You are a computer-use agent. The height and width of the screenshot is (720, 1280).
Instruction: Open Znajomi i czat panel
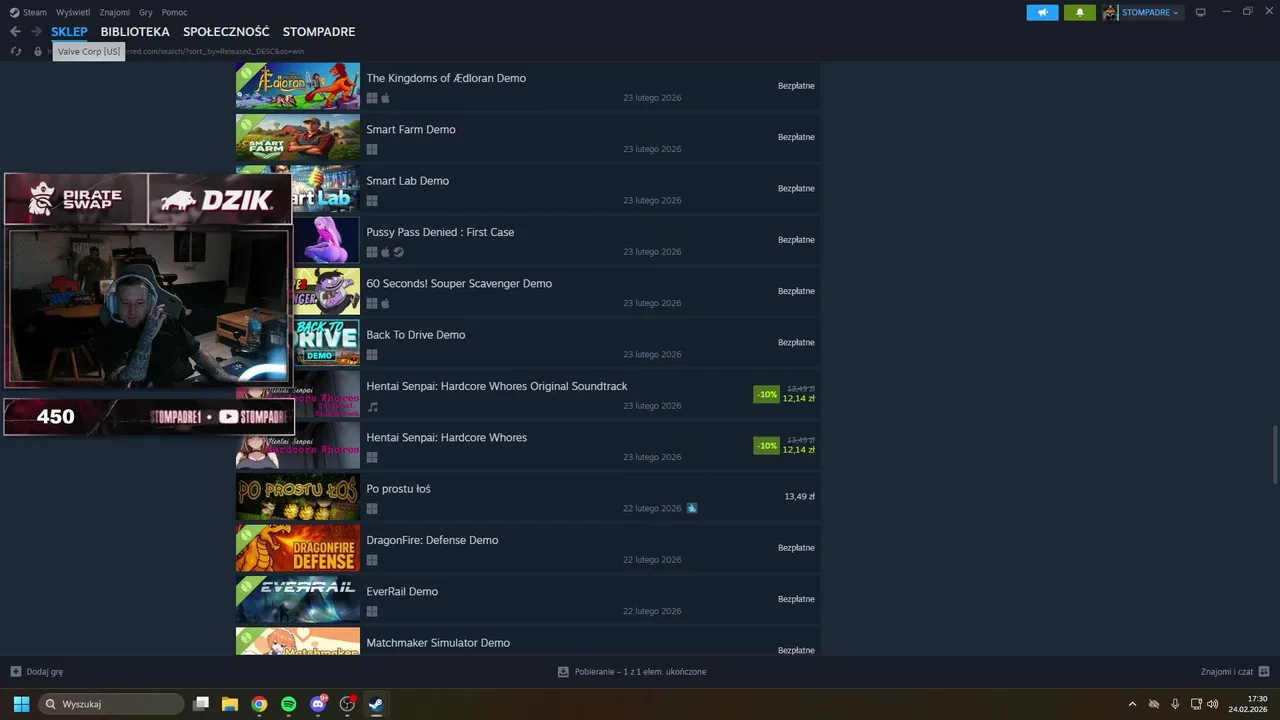1235,672
